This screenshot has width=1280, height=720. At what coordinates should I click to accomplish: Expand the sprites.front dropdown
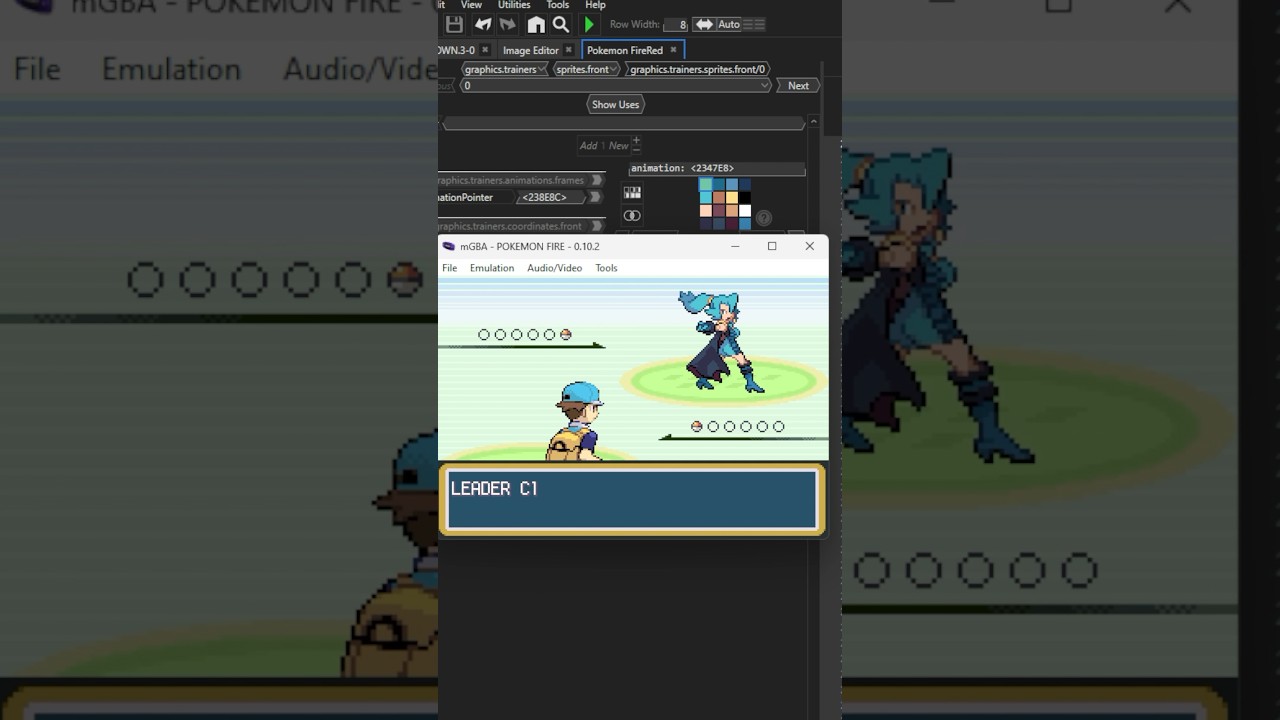pyautogui.click(x=587, y=69)
